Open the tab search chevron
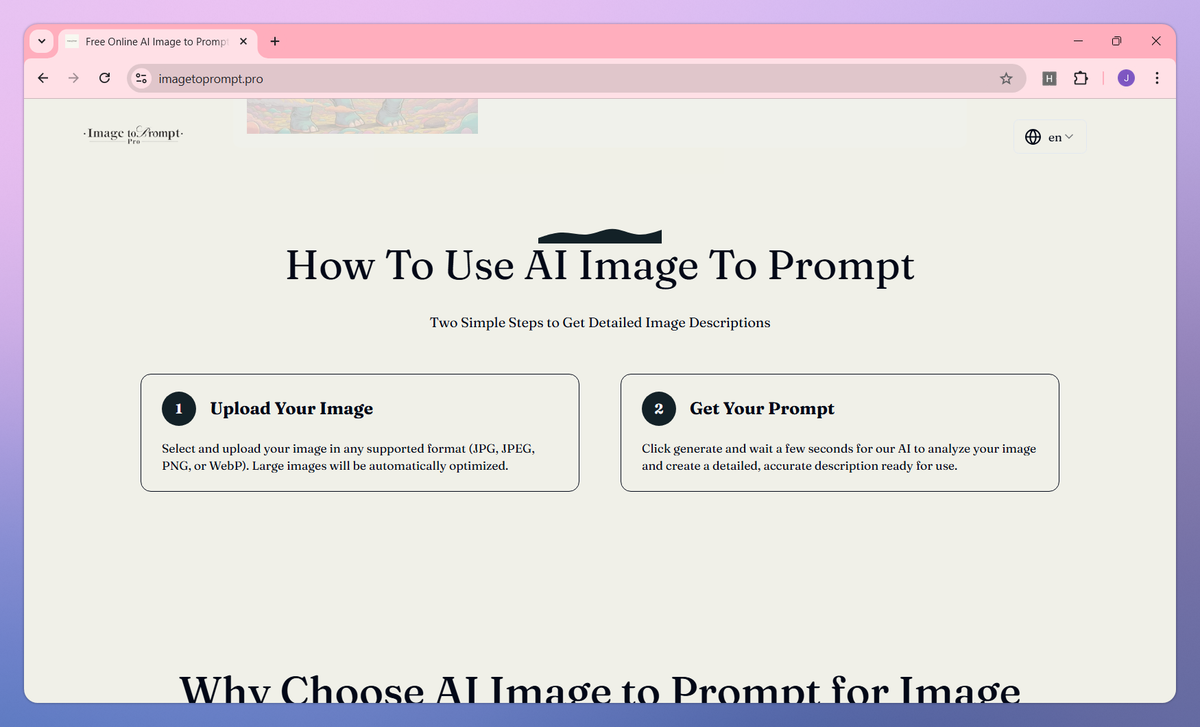This screenshot has height=727, width=1200. pyautogui.click(x=41, y=41)
